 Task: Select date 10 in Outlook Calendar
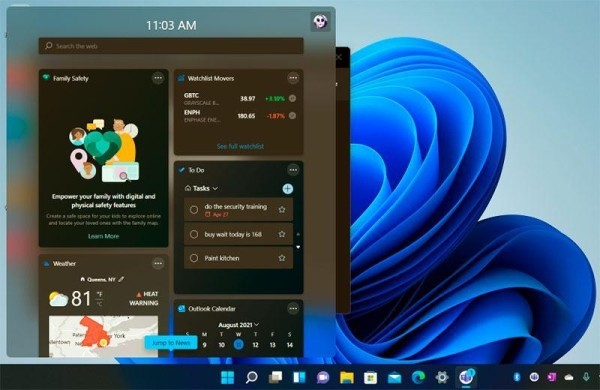[x=222, y=345]
